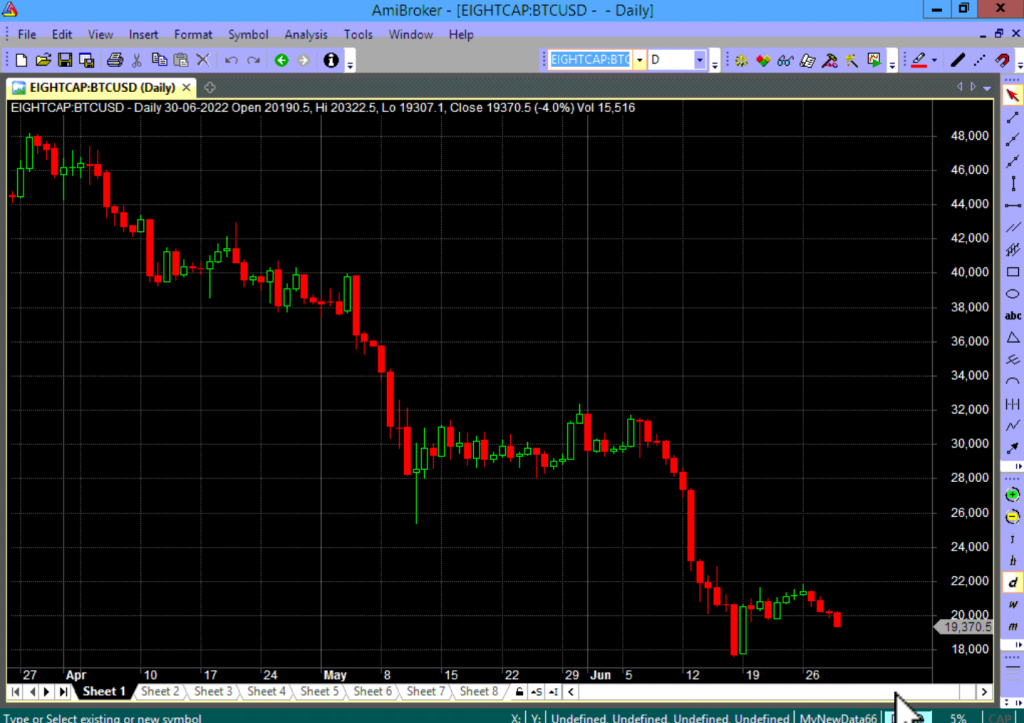Screen dimensions: 1024x723
Task: Select the Arrow drawing tool
Action: point(1012,448)
